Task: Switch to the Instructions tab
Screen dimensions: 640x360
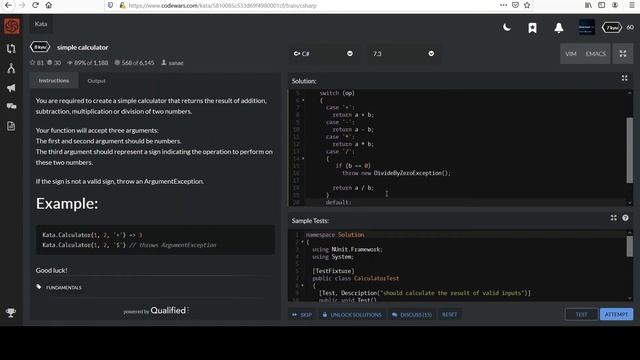Action: [54, 80]
